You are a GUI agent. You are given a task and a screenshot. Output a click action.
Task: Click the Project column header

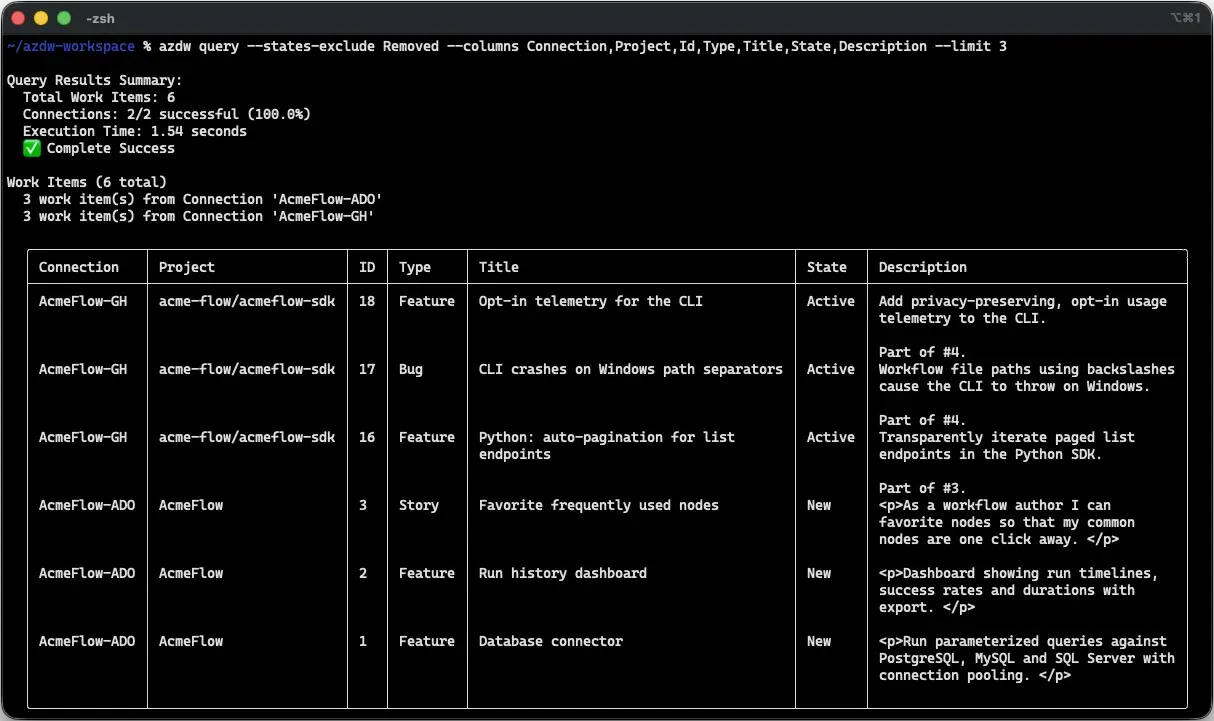(x=187, y=267)
